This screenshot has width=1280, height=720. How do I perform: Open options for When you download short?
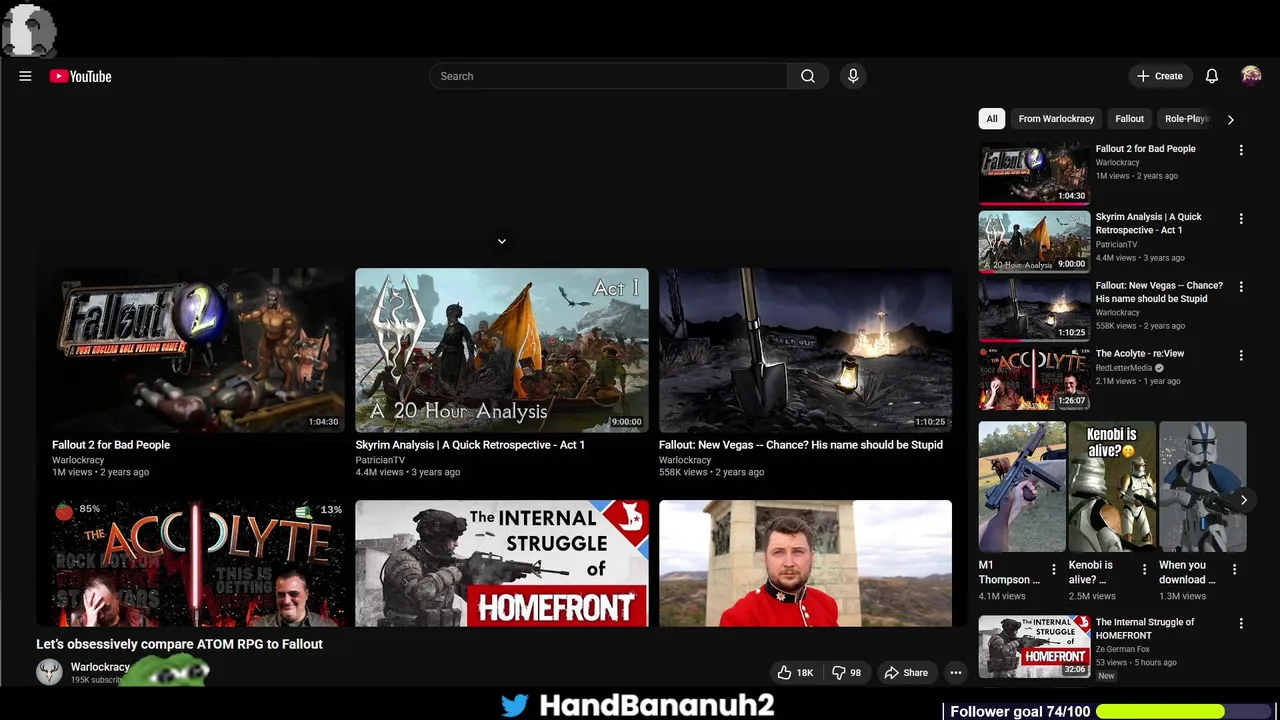click(1234, 569)
